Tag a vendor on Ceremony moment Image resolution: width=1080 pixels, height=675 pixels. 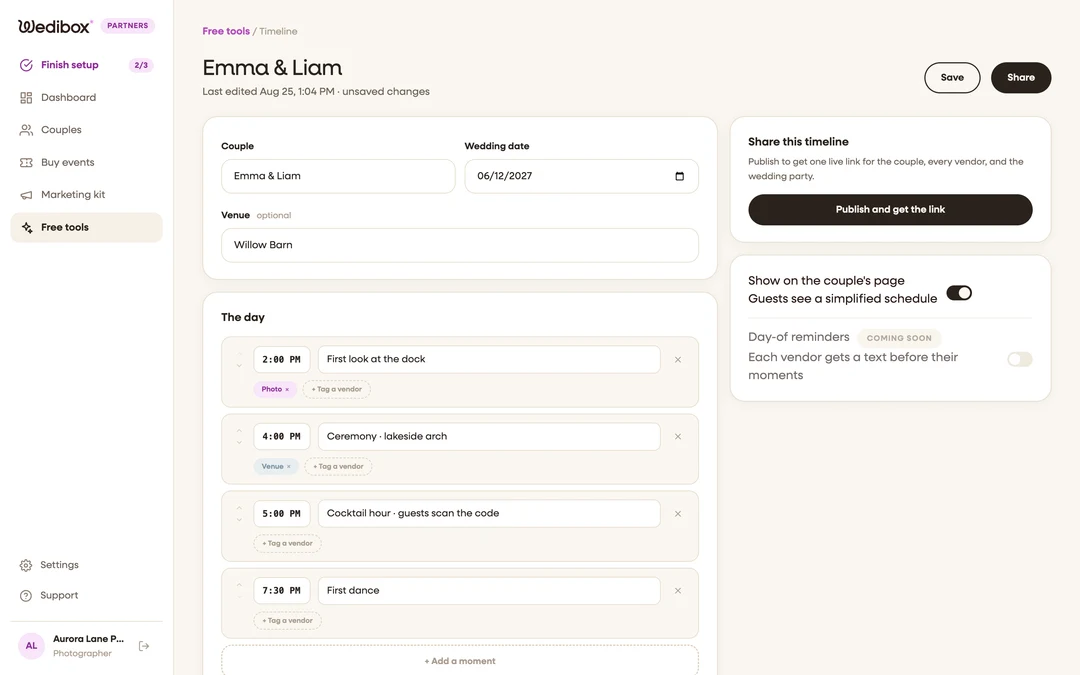[338, 466]
